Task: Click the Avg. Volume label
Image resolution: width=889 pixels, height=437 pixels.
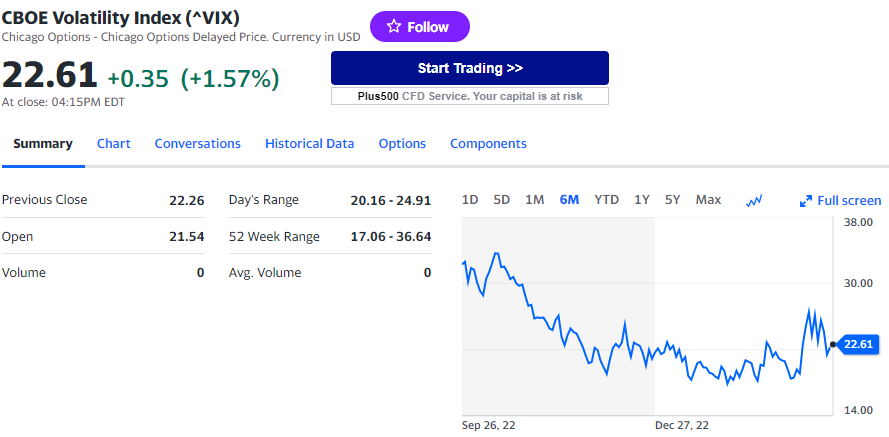Action: [x=265, y=273]
